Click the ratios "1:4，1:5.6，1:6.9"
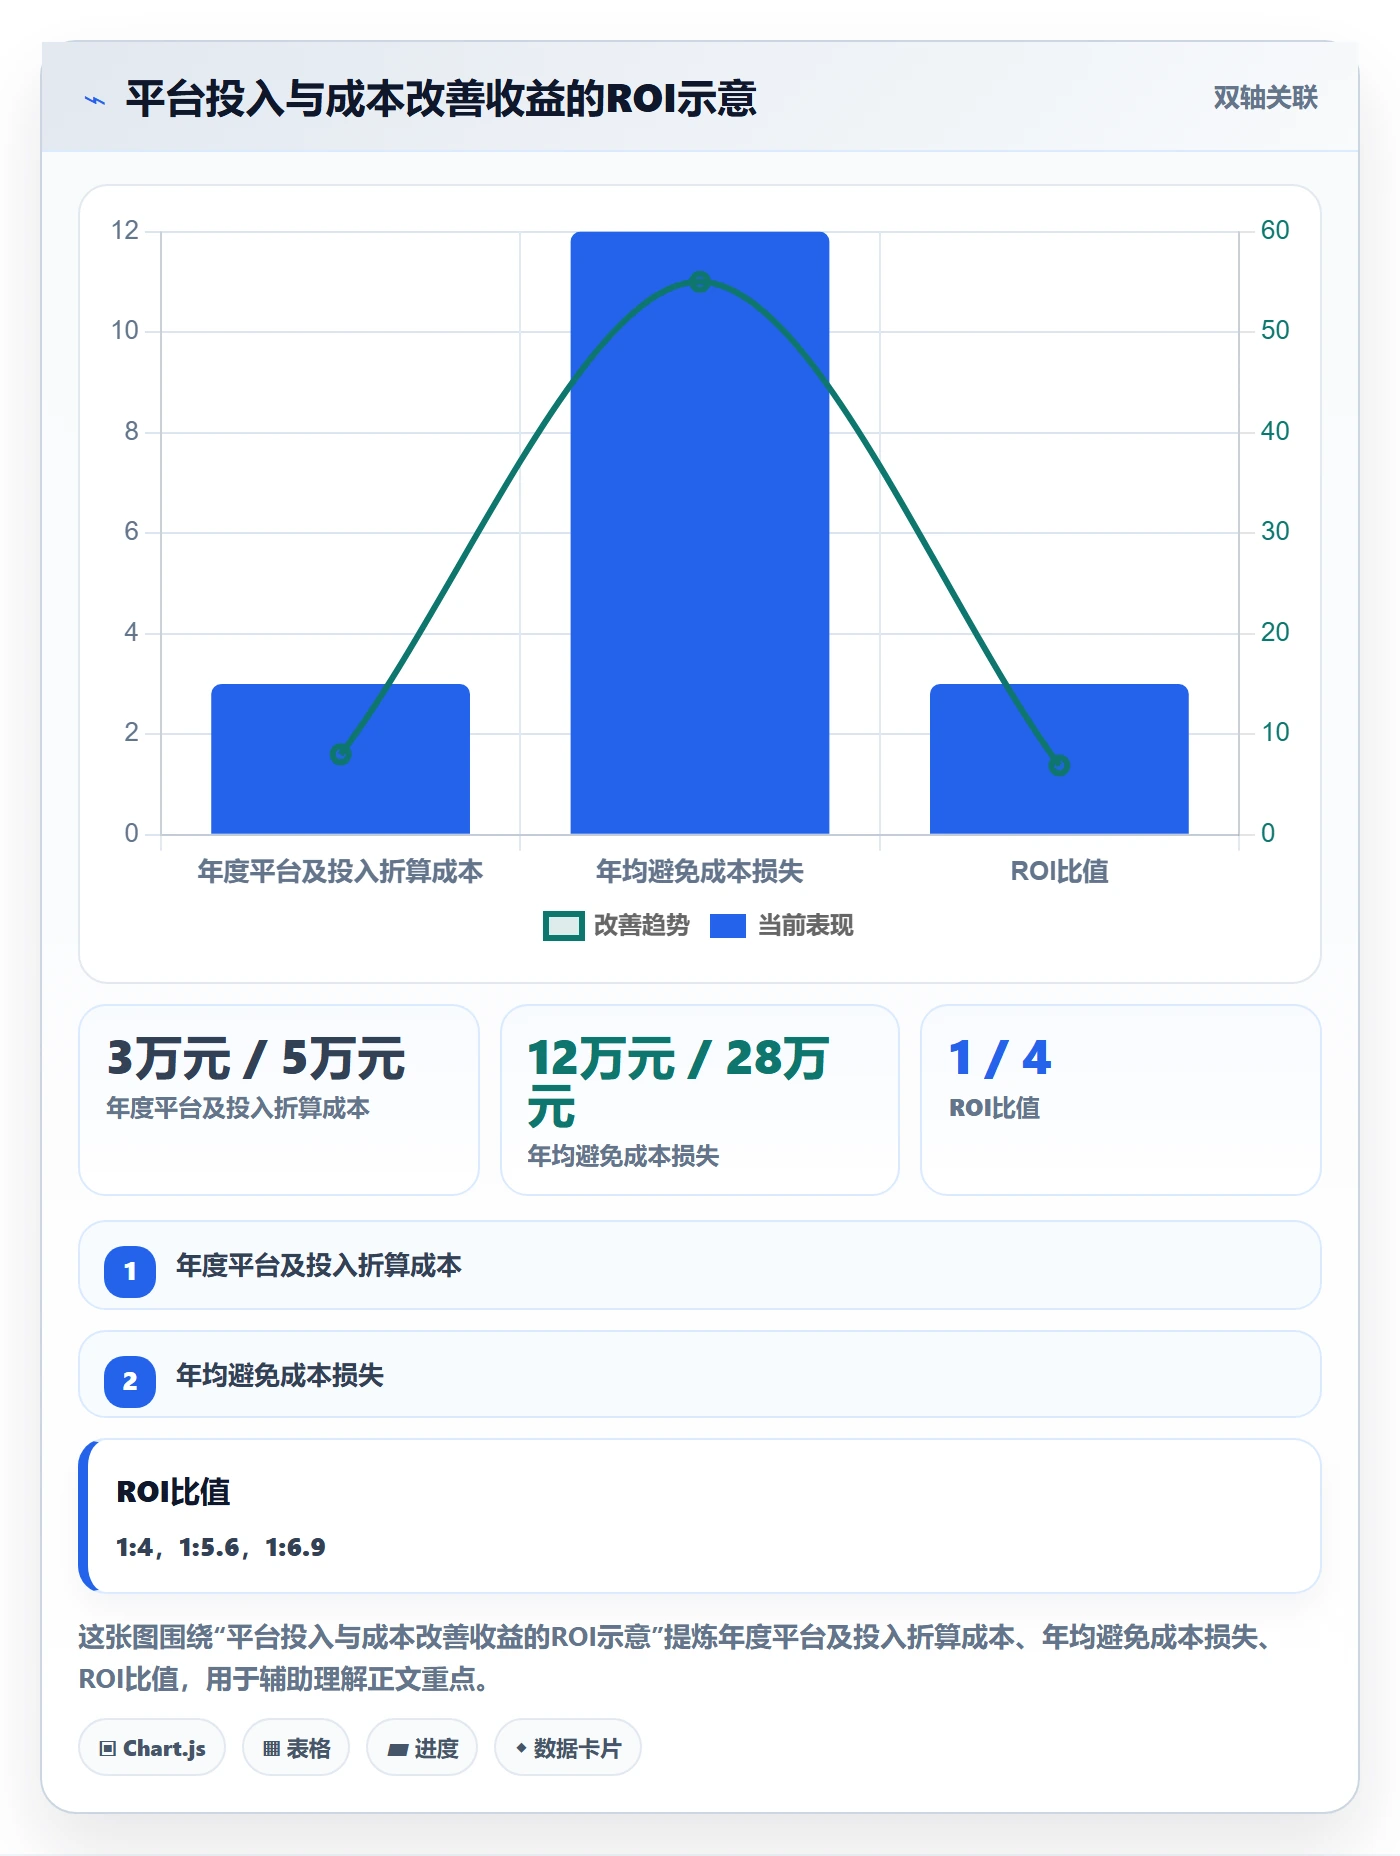Screen dimensions: 1400x1856 point(221,1547)
